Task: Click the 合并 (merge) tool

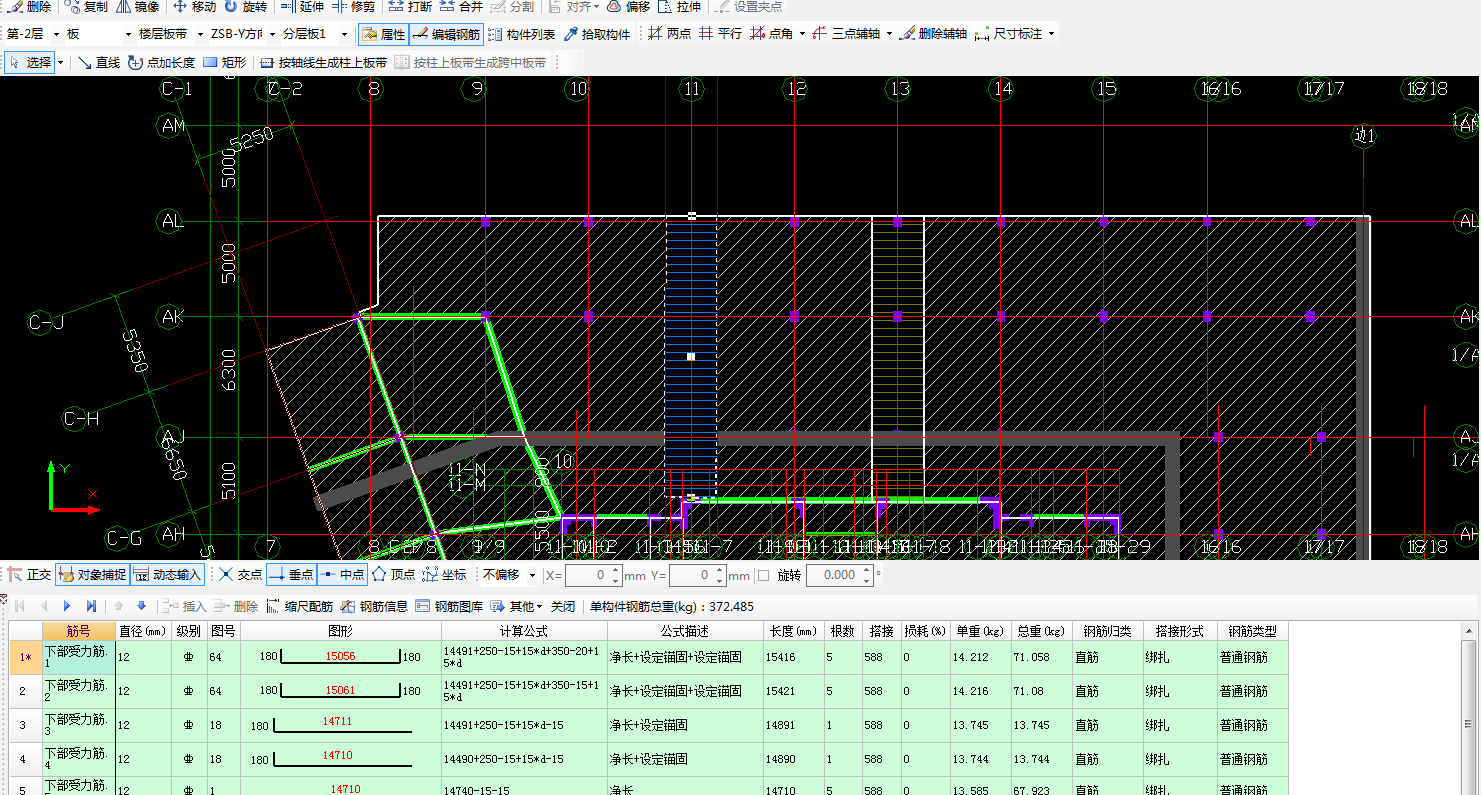Action: 461,6
